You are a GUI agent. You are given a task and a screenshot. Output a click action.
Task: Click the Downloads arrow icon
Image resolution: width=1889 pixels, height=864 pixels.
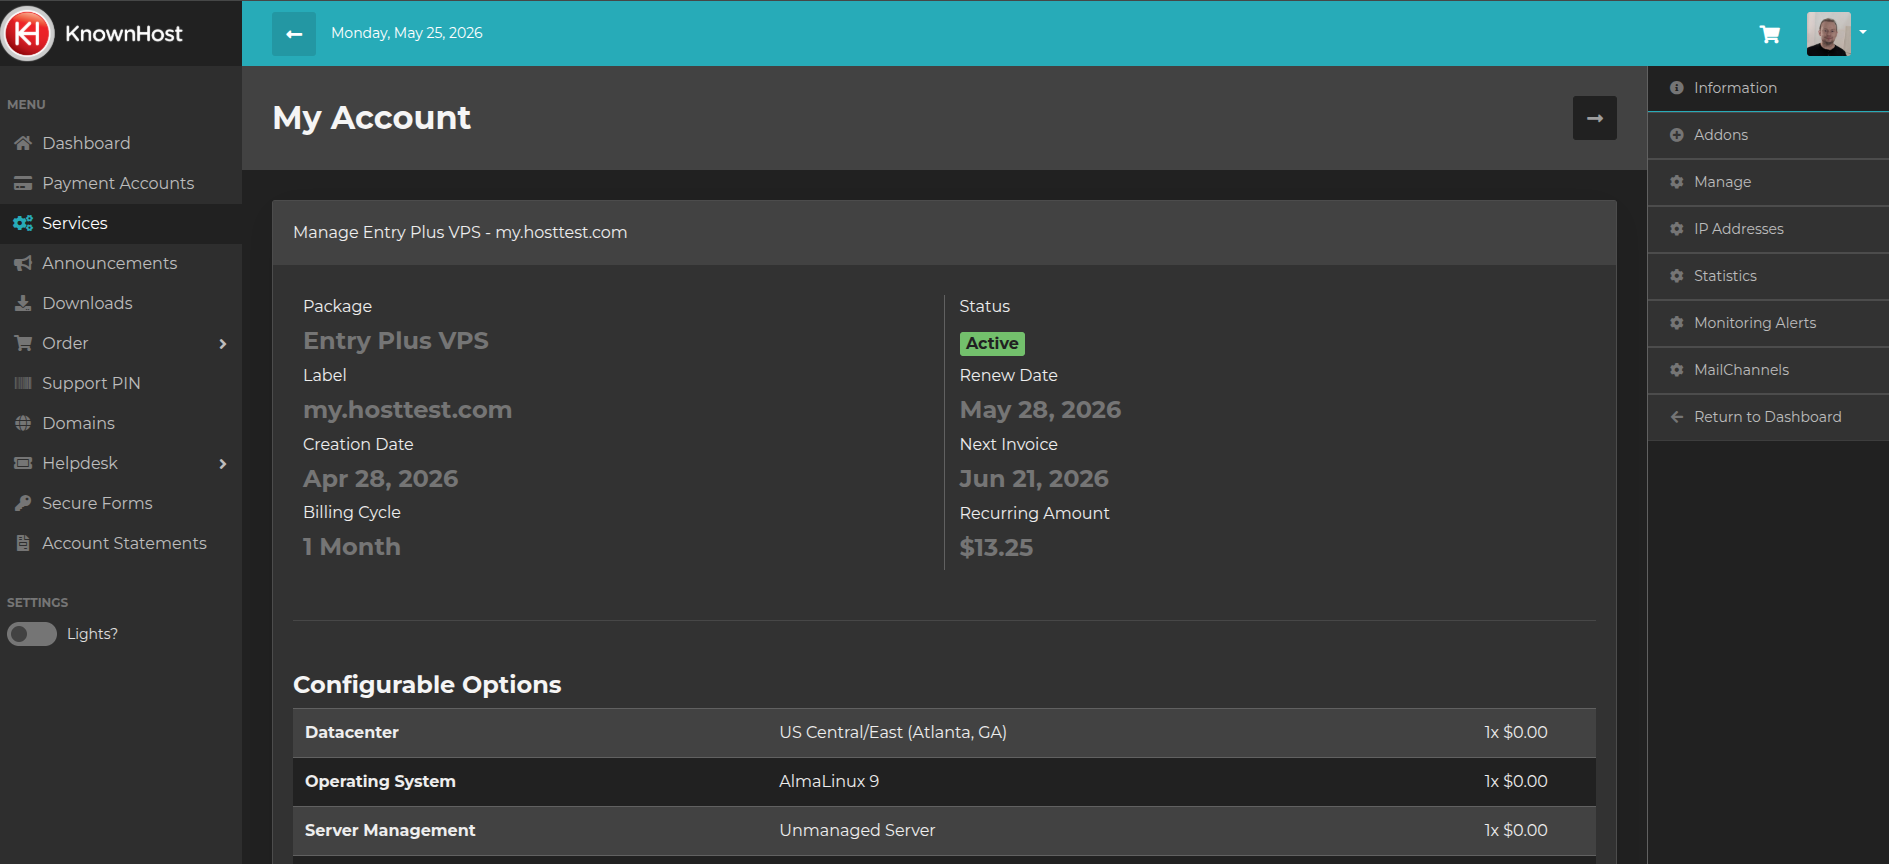23,303
